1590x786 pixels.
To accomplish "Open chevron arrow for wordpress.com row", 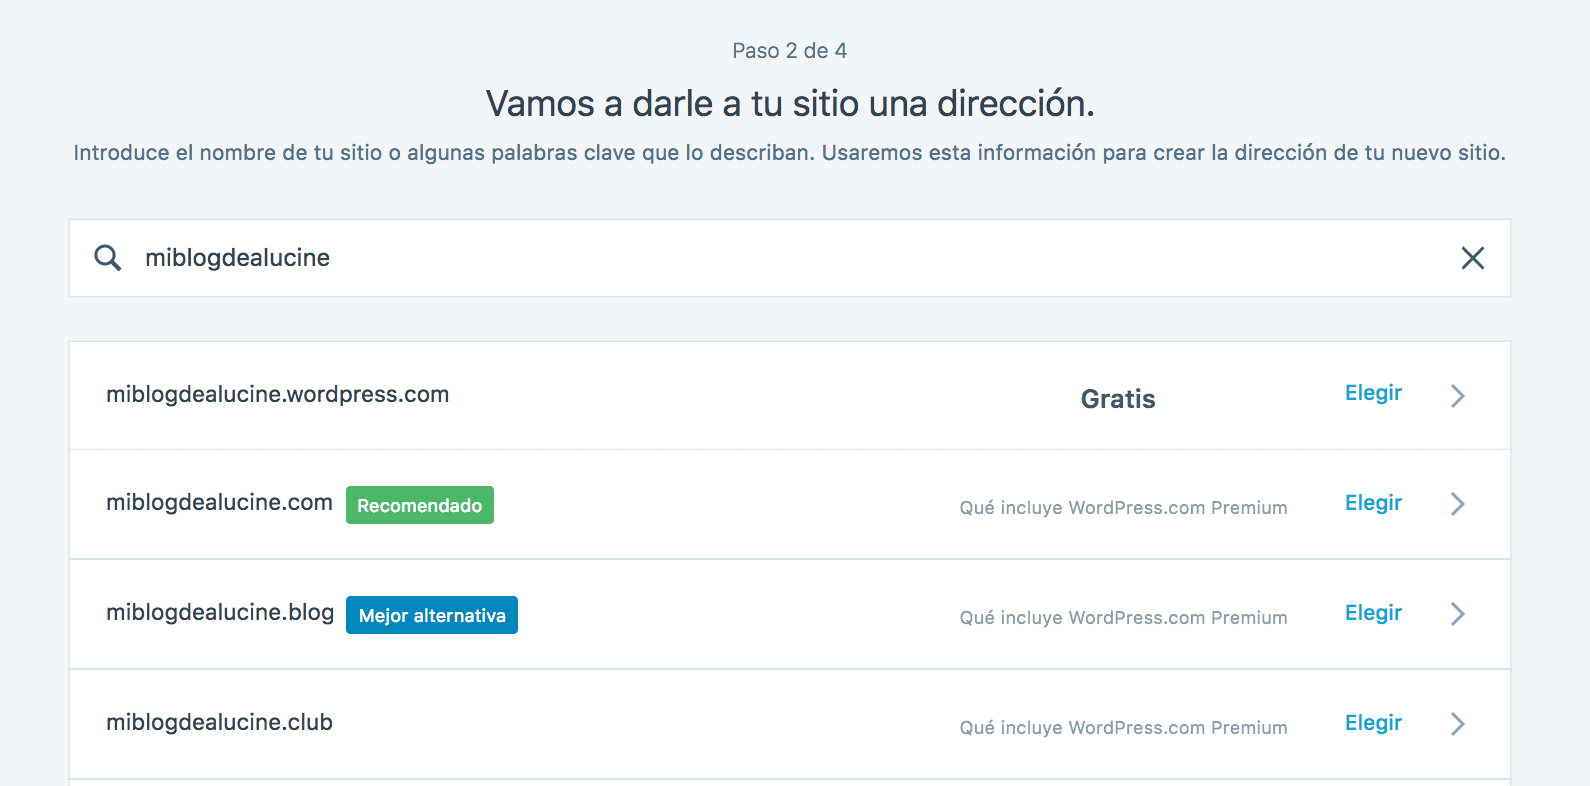I will click(1458, 396).
